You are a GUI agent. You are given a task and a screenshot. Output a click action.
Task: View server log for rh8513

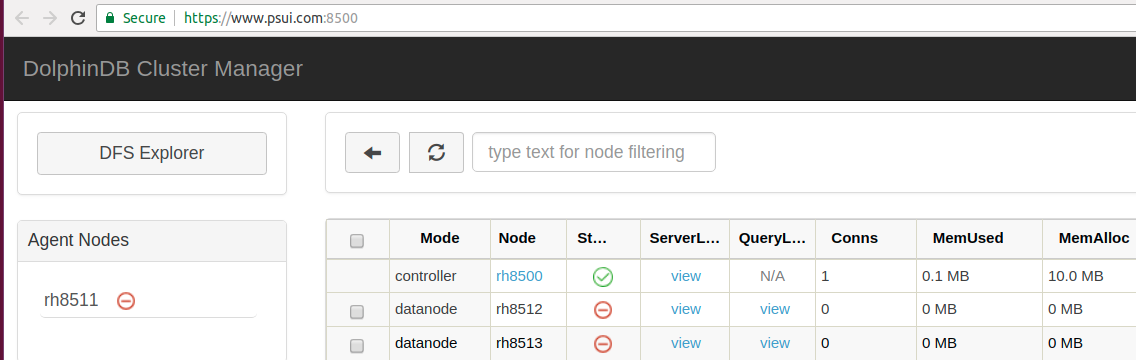pos(685,343)
